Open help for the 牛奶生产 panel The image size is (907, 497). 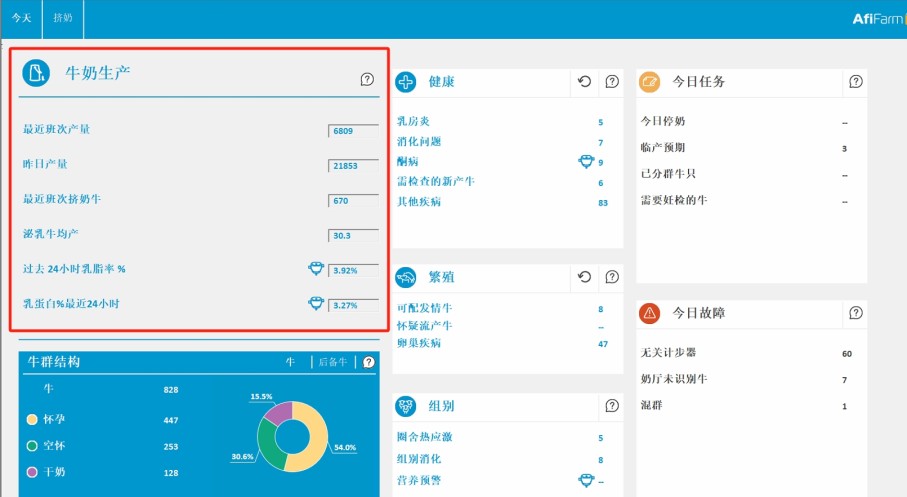click(x=367, y=79)
